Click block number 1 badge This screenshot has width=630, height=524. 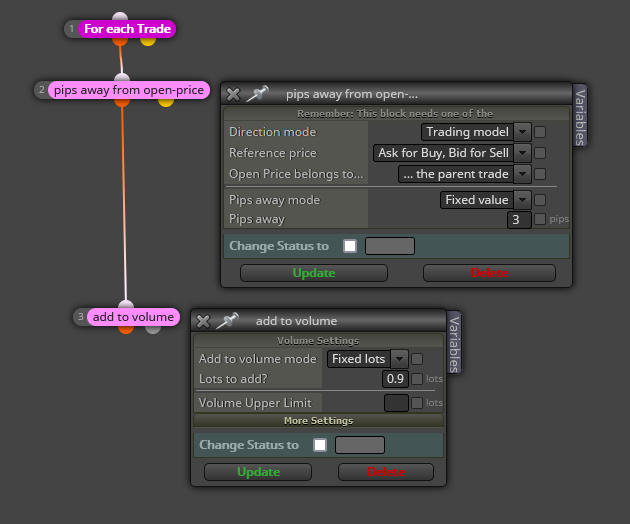[72, 29]
